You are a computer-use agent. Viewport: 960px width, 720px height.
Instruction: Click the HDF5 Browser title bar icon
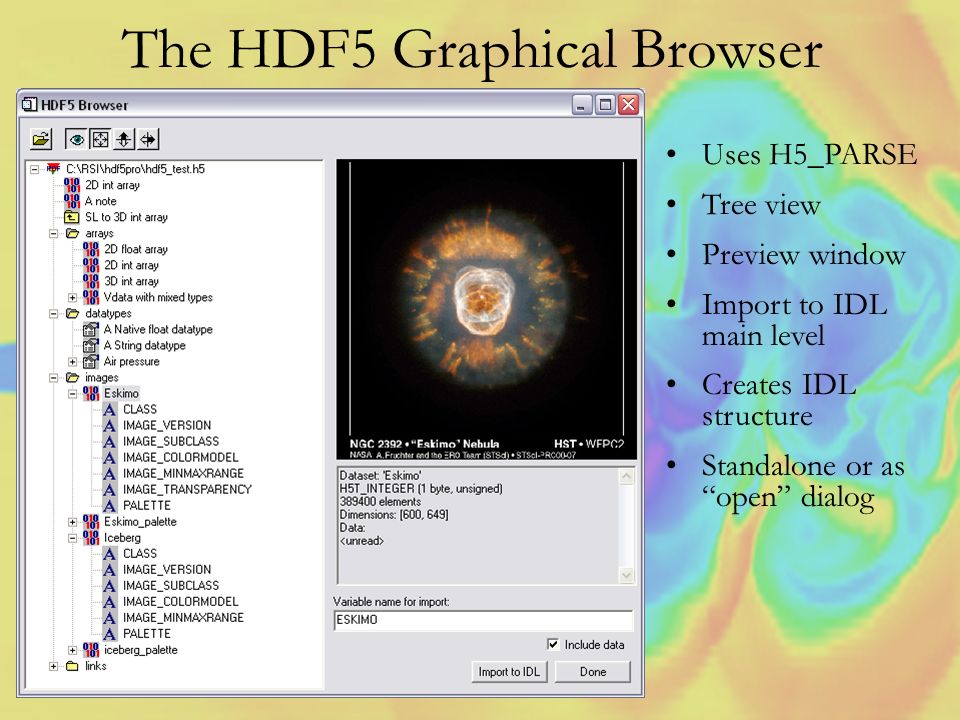pos(29,104)
